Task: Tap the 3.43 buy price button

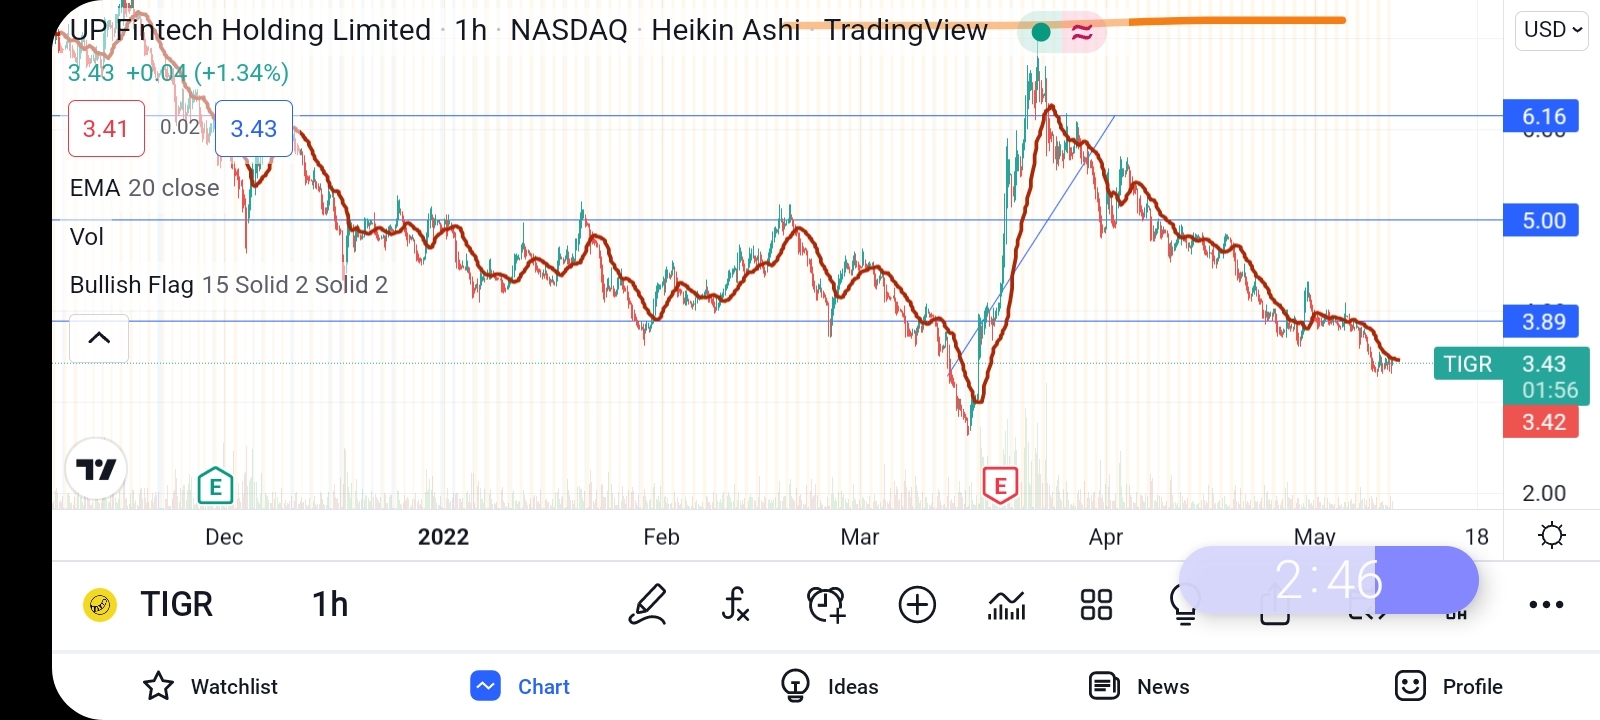Action: 254,129
